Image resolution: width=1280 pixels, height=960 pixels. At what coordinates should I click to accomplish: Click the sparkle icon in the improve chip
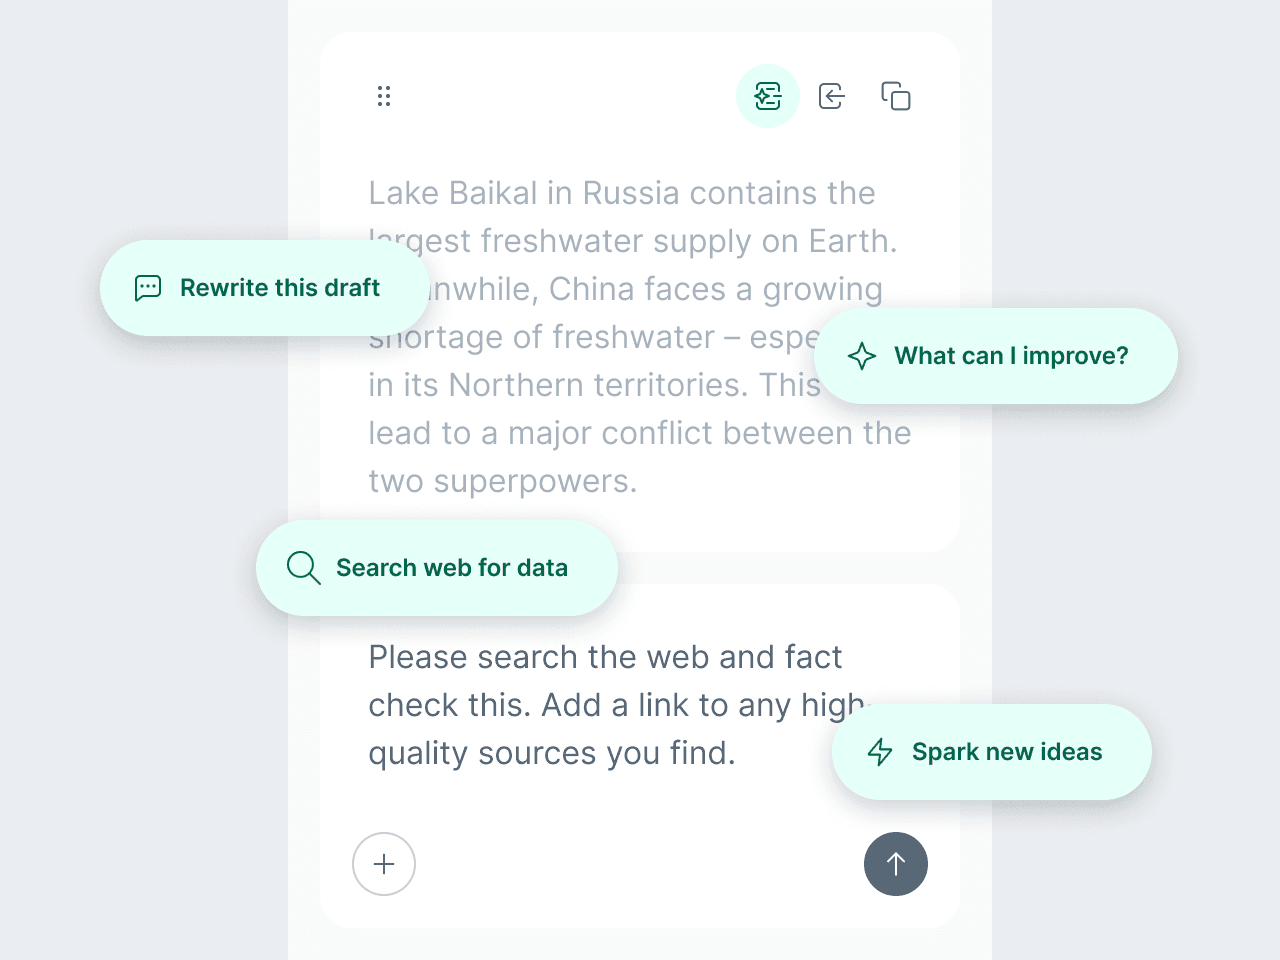tap(862, 356)
